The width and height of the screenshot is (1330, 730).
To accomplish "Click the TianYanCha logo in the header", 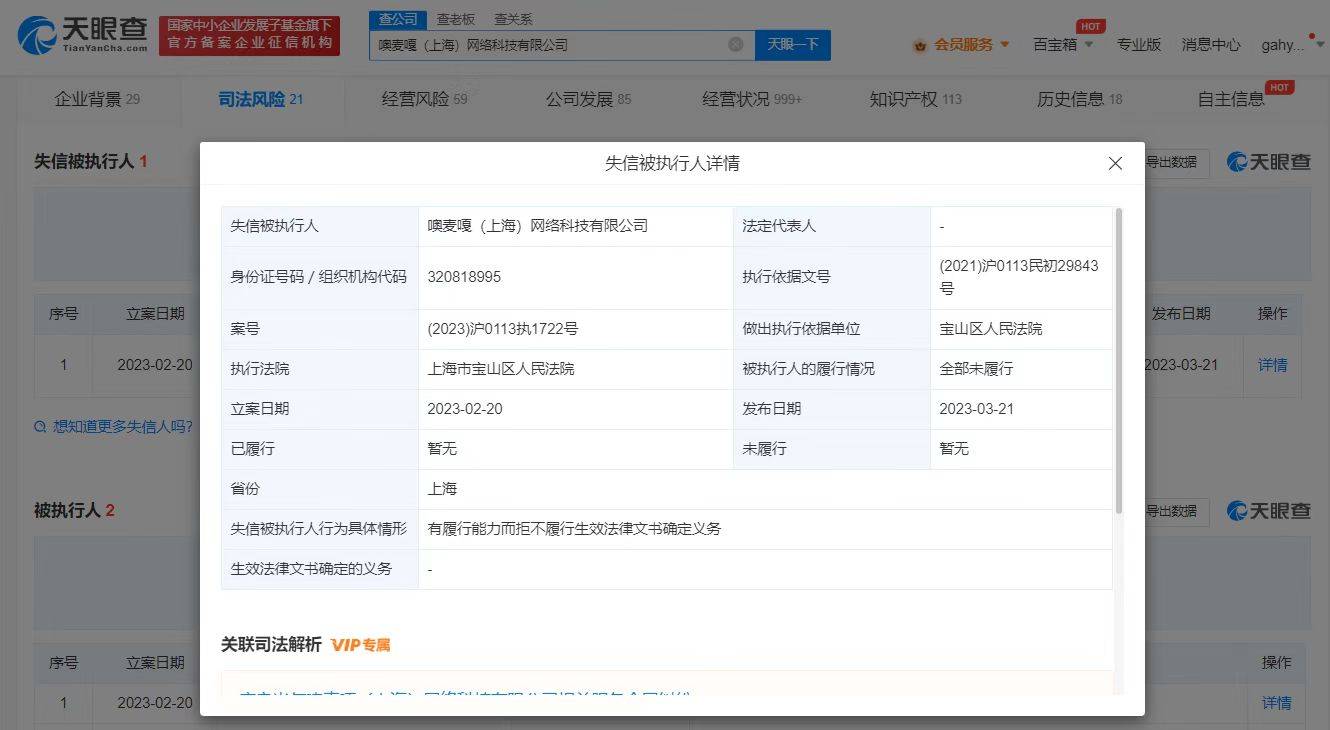I will [x=83, y=36].
